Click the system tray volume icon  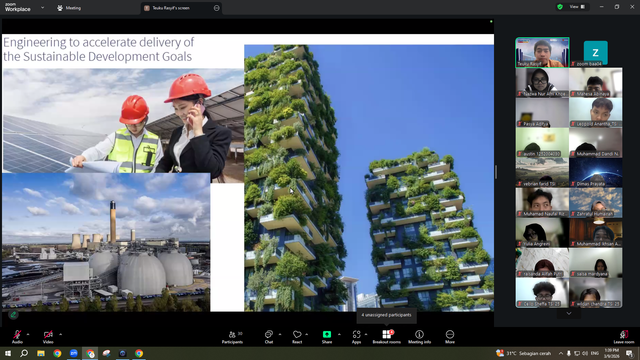[x=585, y=353]
